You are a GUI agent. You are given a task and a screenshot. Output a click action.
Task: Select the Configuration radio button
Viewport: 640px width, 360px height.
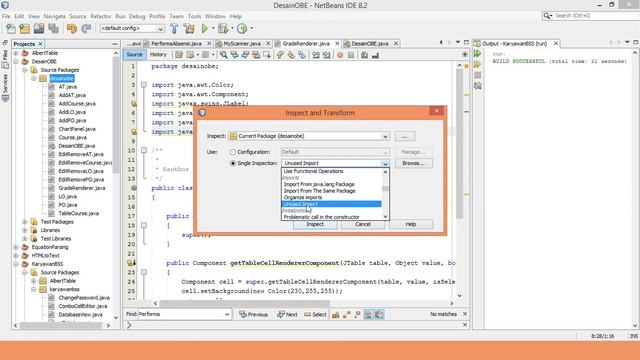(233, 152)
